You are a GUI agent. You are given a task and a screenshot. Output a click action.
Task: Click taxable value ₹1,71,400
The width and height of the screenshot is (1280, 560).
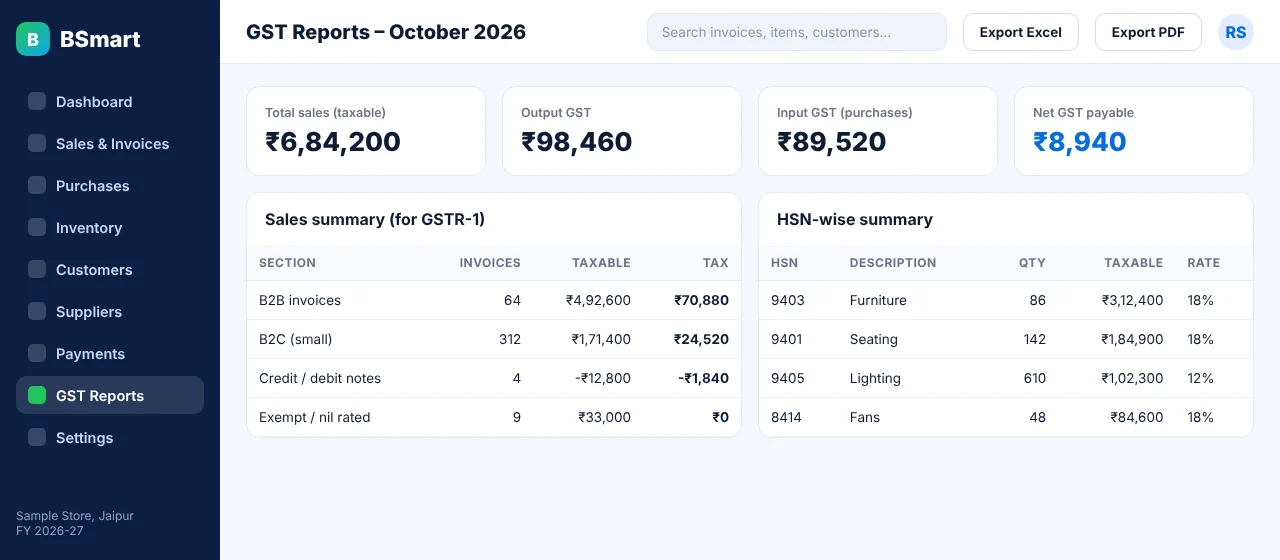[x=601, y=339]
